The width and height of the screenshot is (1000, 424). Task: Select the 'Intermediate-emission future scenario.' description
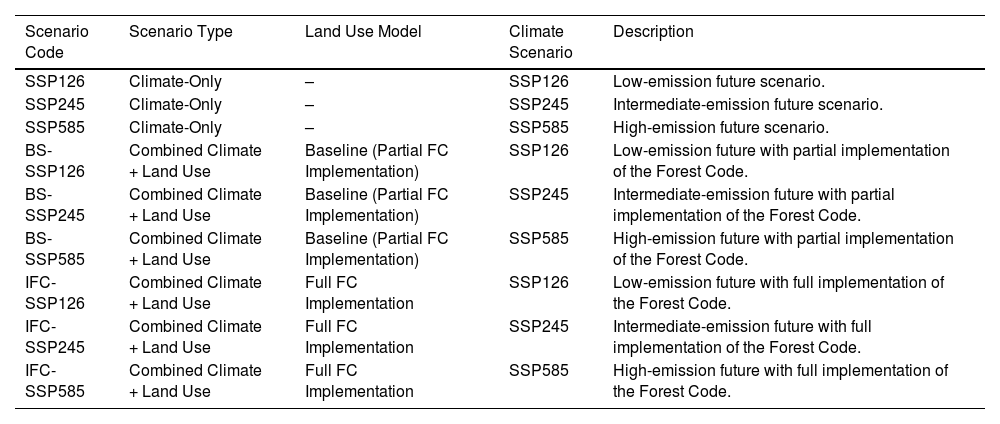pos(747,105)
